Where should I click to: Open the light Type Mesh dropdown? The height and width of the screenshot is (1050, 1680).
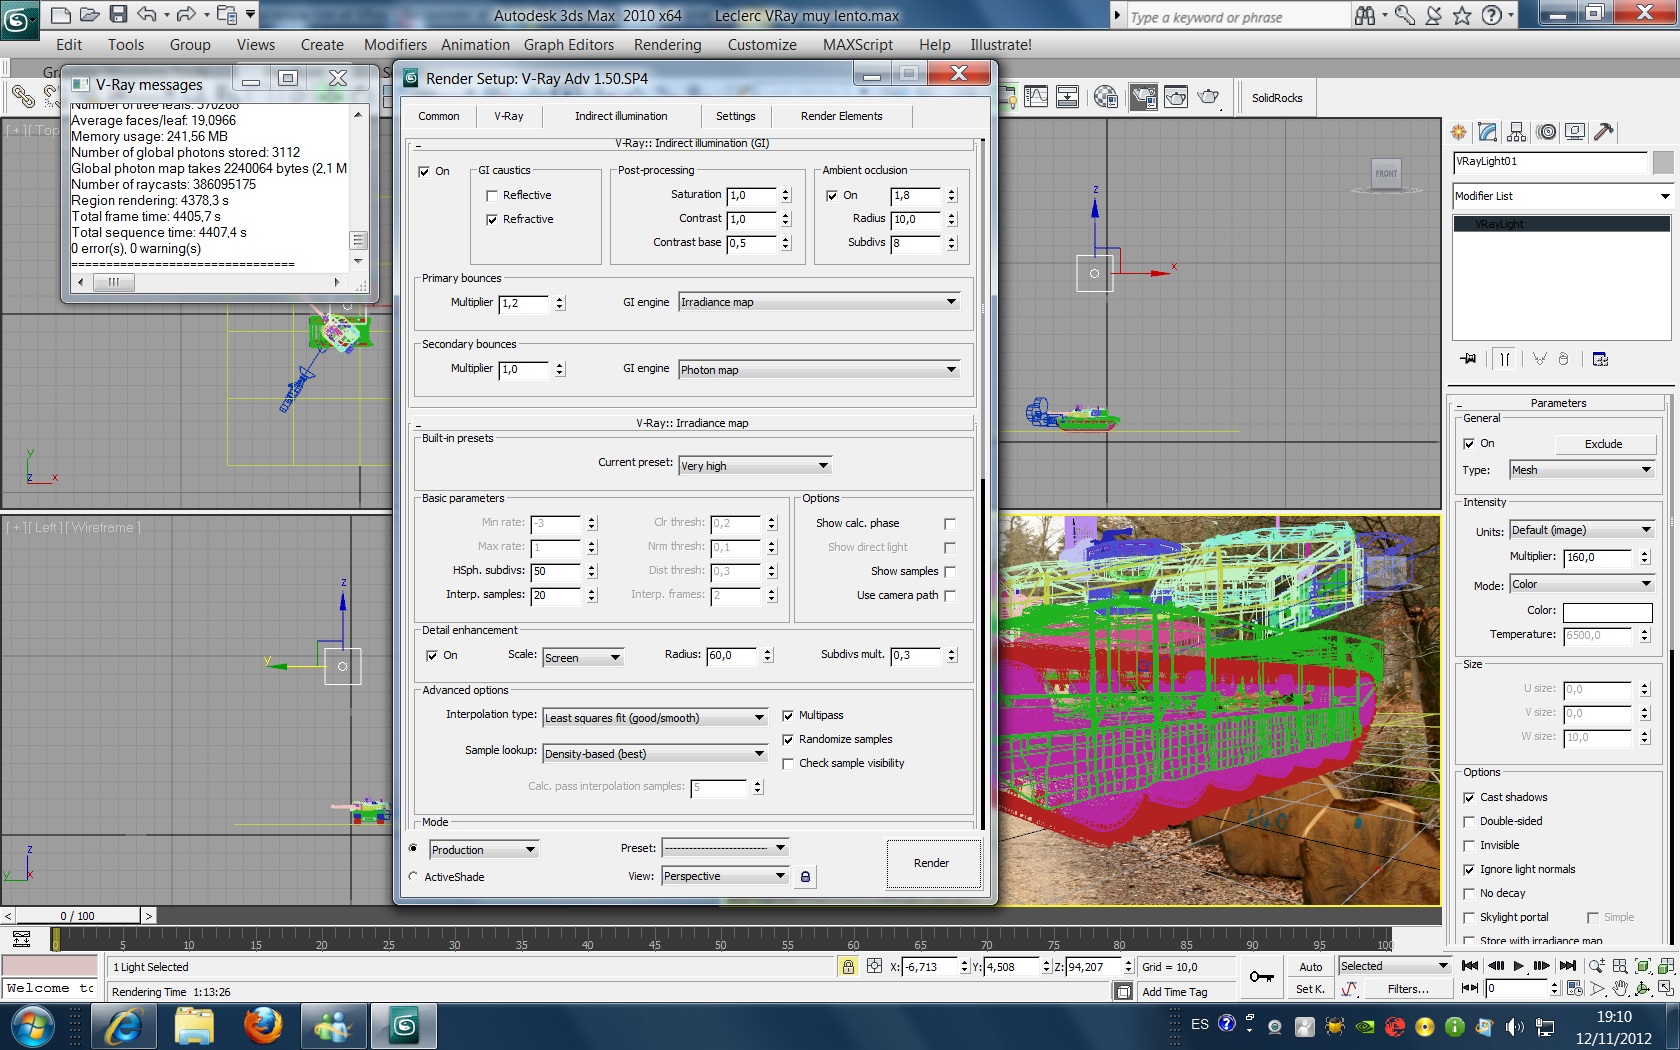[1582, 470]
